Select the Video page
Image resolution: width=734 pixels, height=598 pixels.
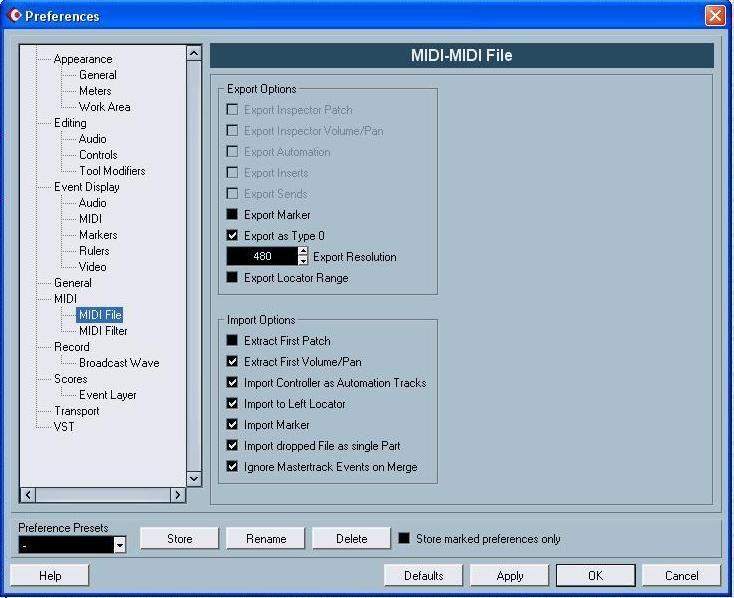tap(93, 266)
